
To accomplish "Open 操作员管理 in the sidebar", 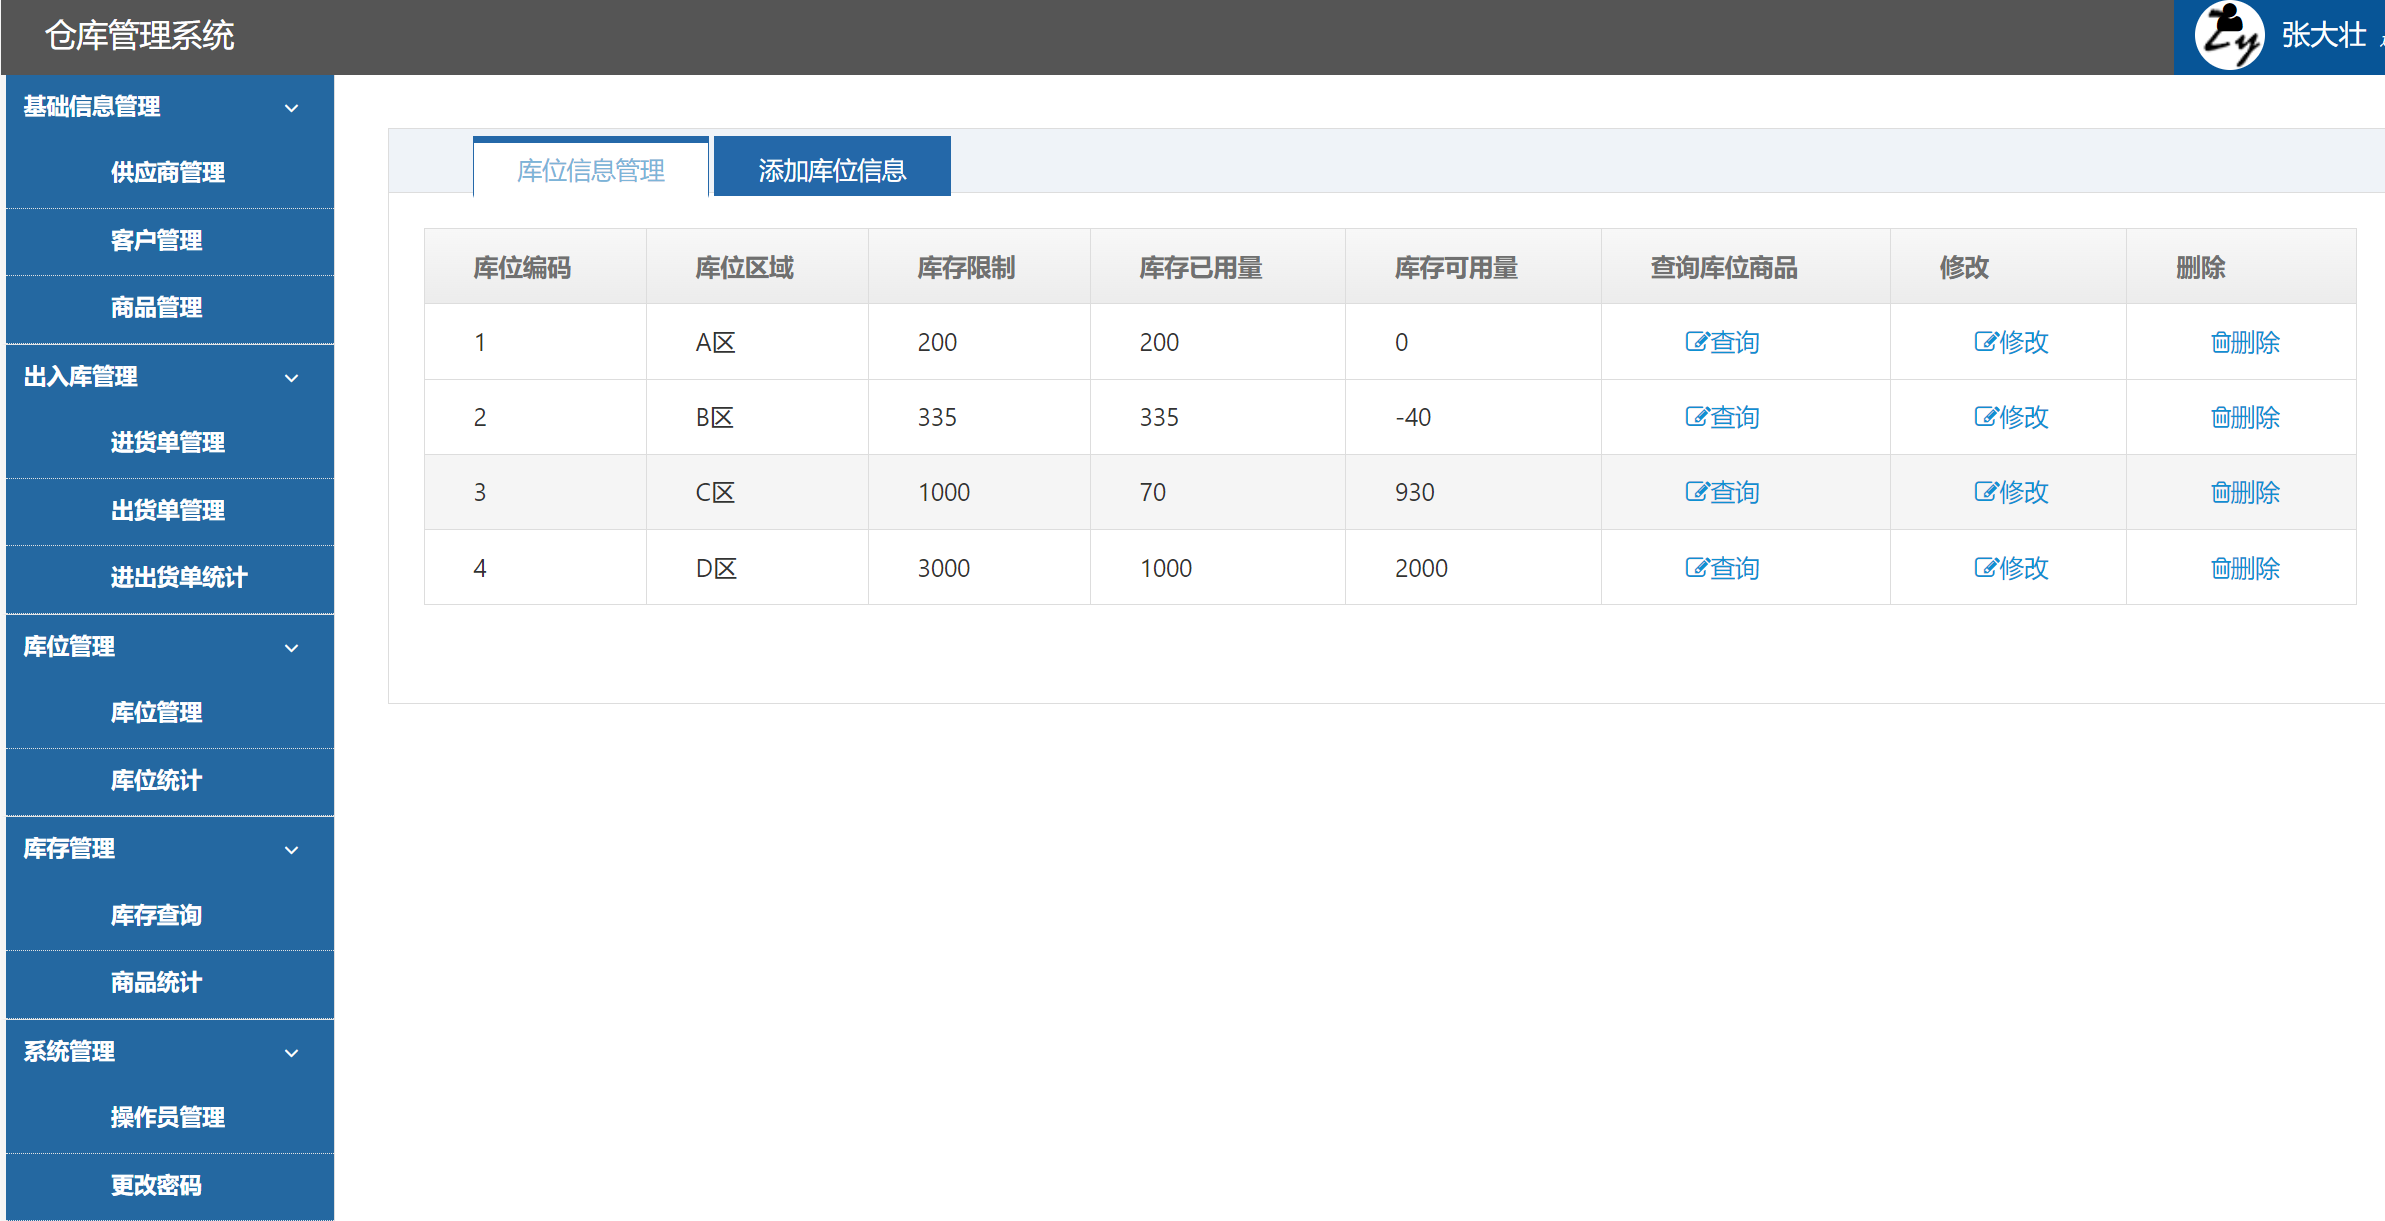I will pos(167,1118).
